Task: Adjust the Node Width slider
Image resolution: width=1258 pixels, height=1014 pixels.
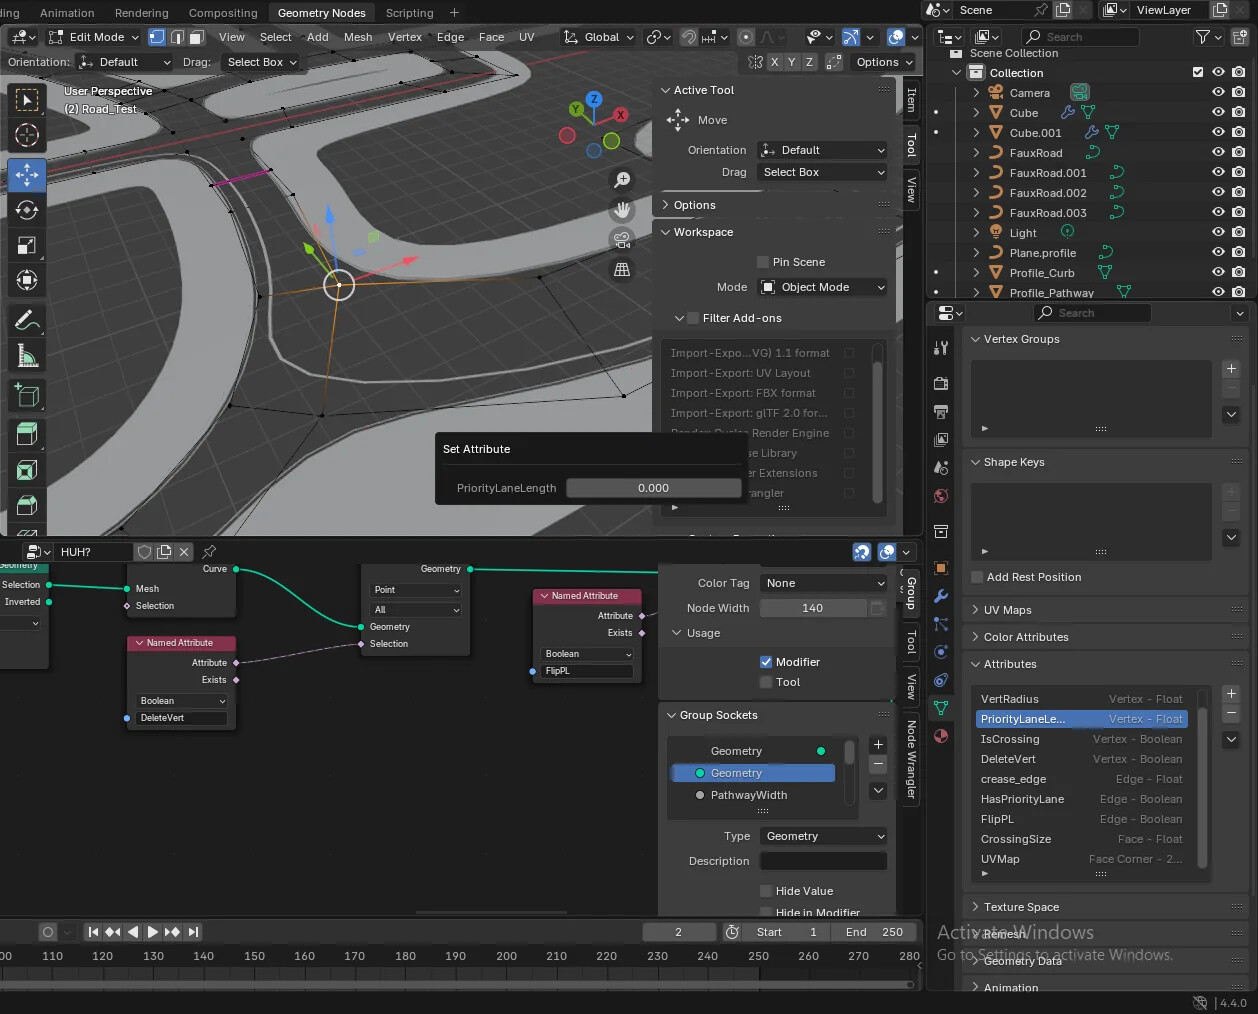Action: coord(813,608)
